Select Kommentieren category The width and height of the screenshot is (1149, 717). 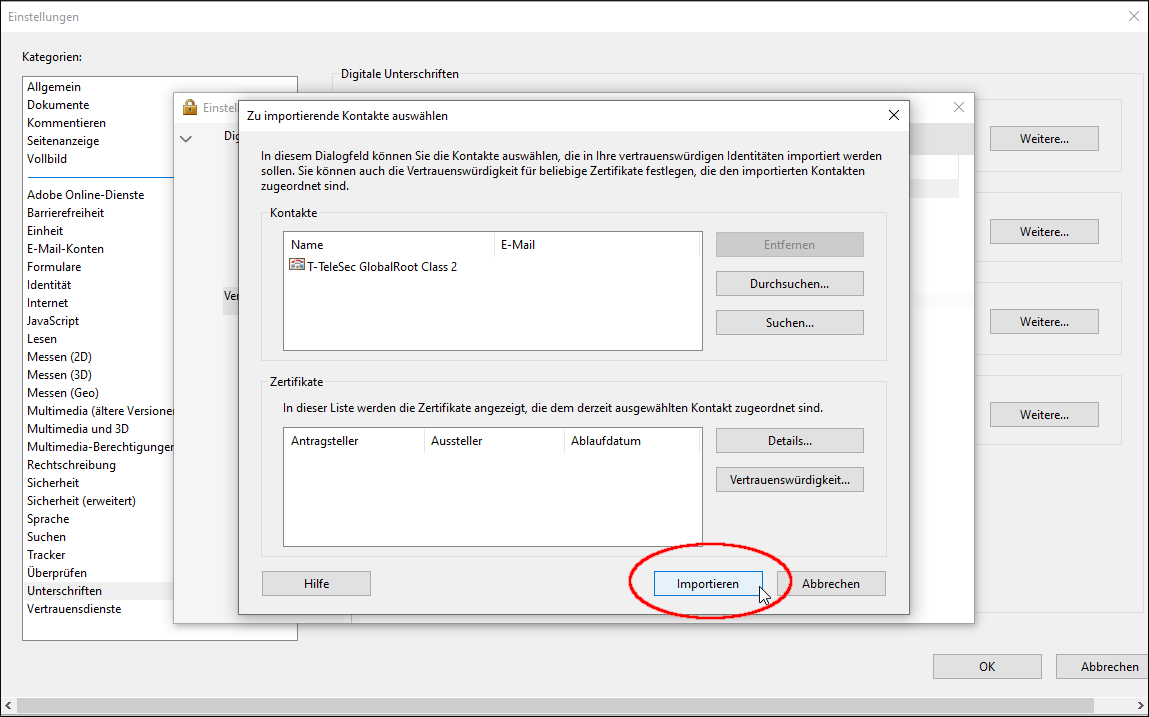point(66,122)
